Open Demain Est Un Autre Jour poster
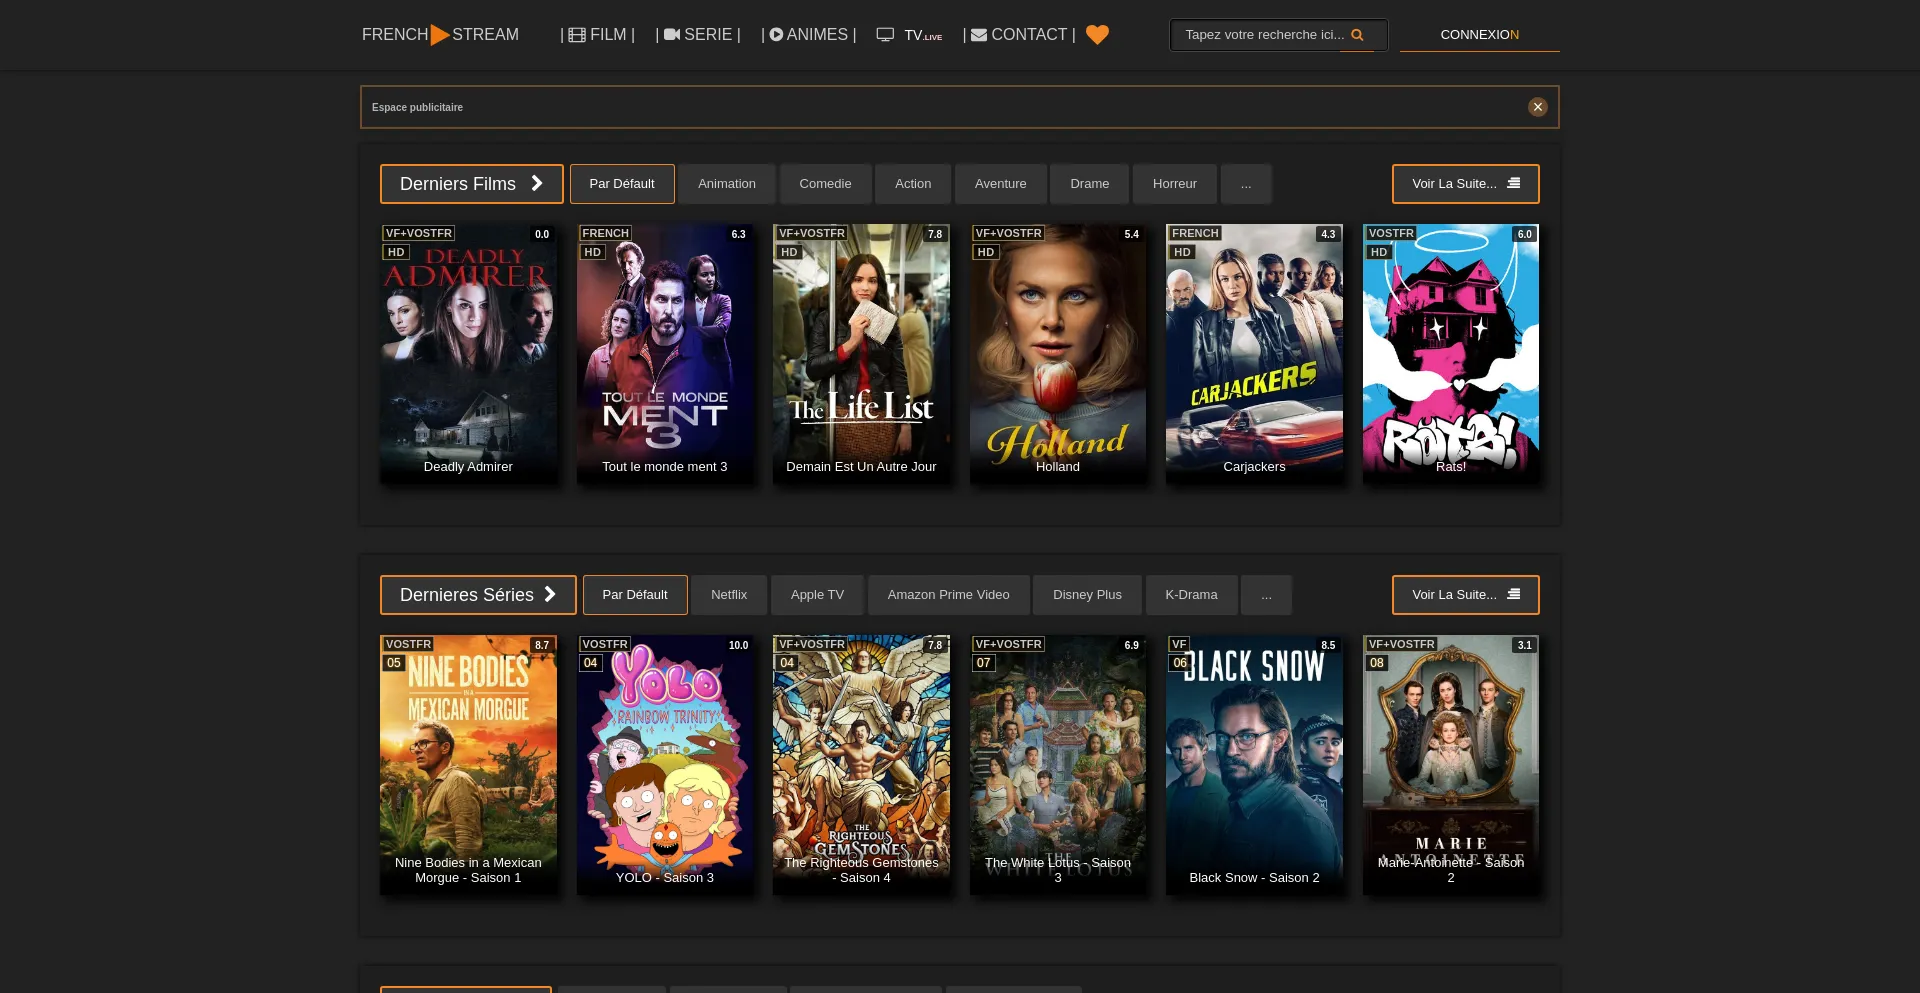Image resolution: width=1920 pixels, height=993 pixels. [x=861, y=355]
